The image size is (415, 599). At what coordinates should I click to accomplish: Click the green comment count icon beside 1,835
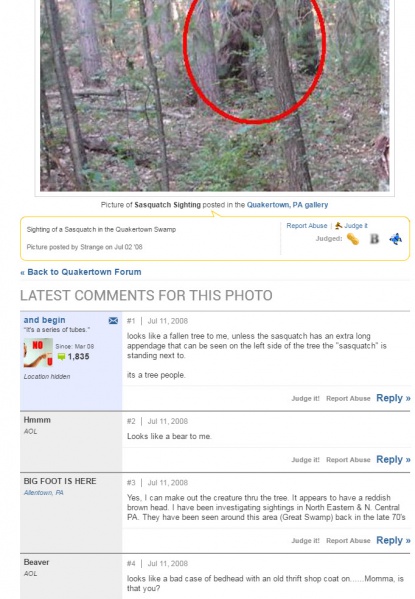click(61, 357)
